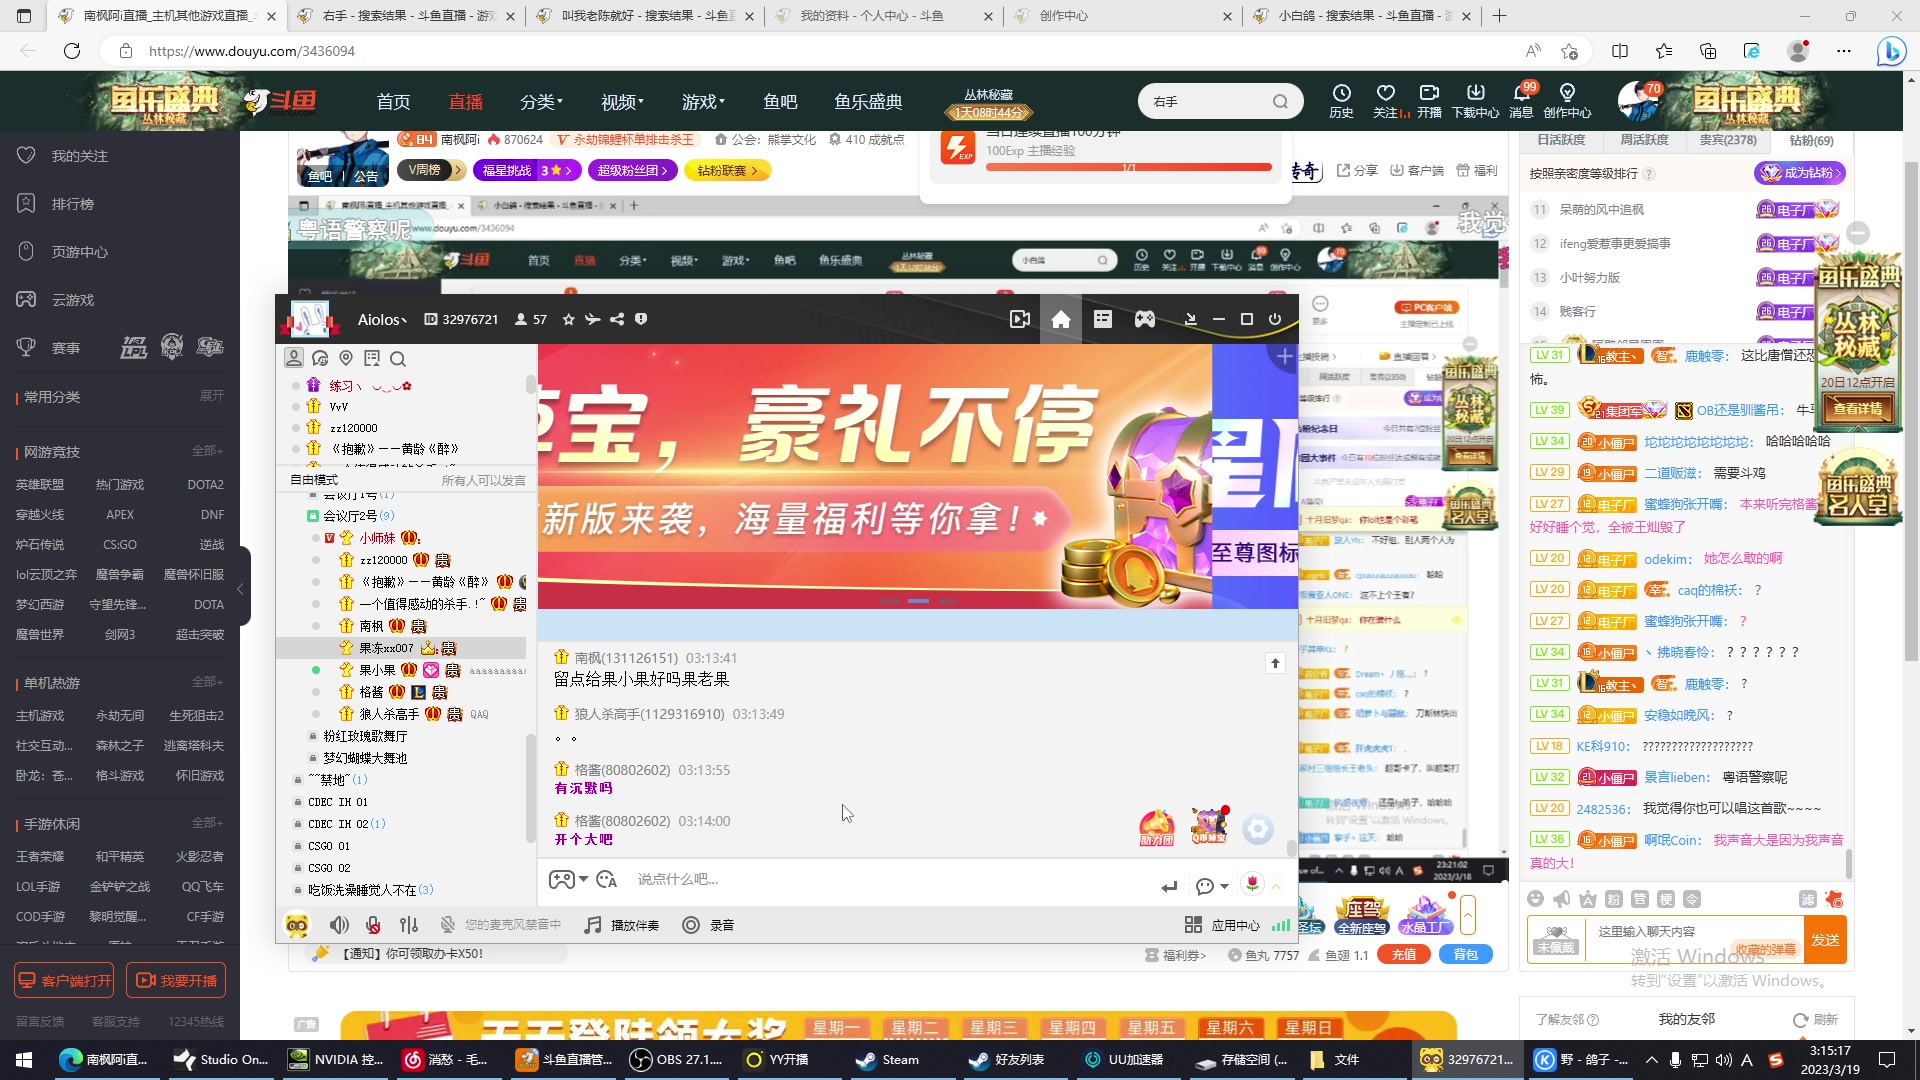Expand 常用分类 with 展开

click(211, 396)
